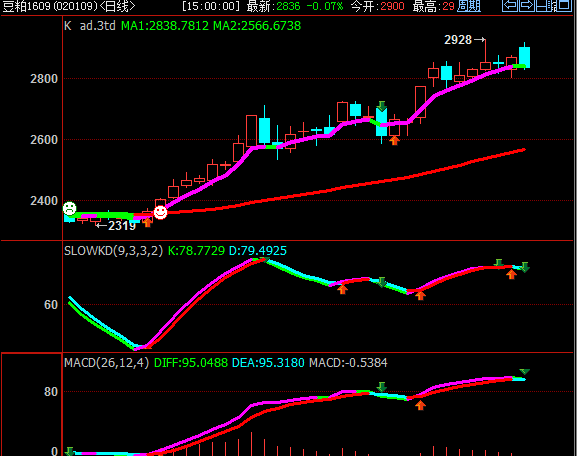Click the MA2:2566.6738 indicator value

point(257,26)
